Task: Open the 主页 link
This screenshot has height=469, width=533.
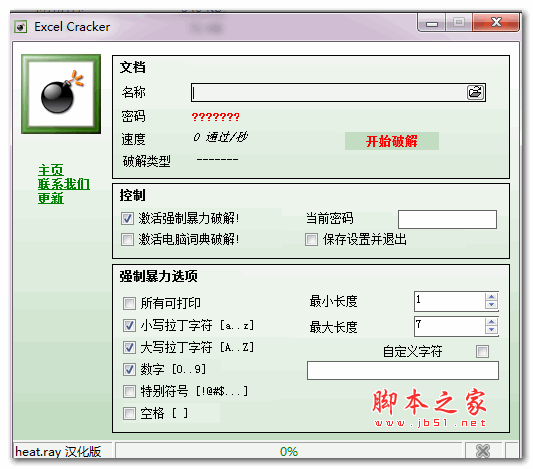Action: point(51,170)
